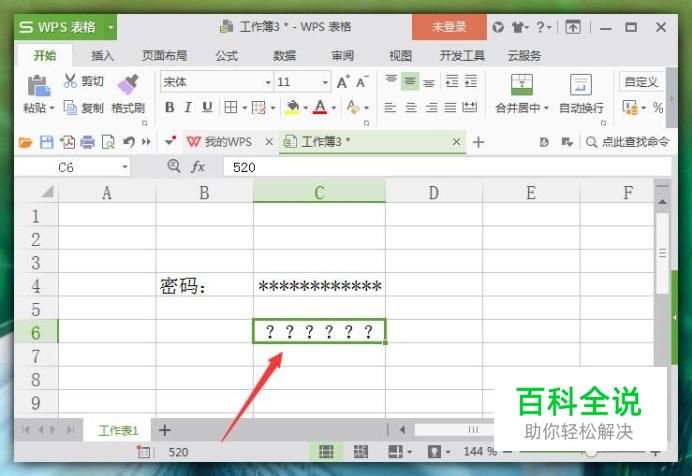Toggle vertical middle alignment

pos(410,81)
